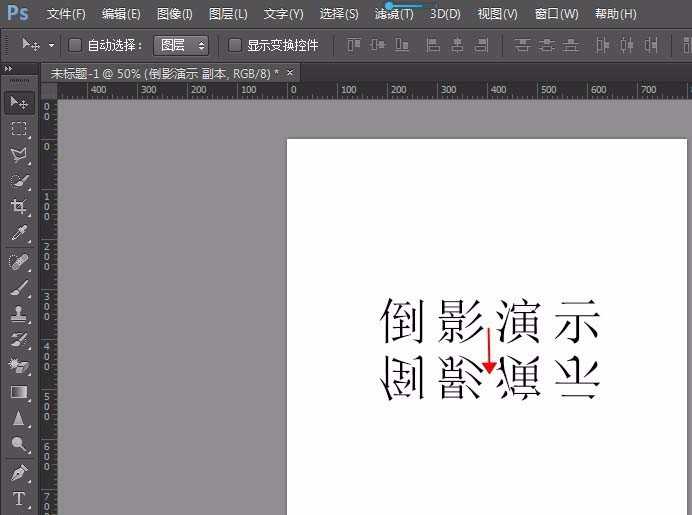692x515 pixels.
Task: Expand the toolbox with double-arrow button
Action: point(8,69)
